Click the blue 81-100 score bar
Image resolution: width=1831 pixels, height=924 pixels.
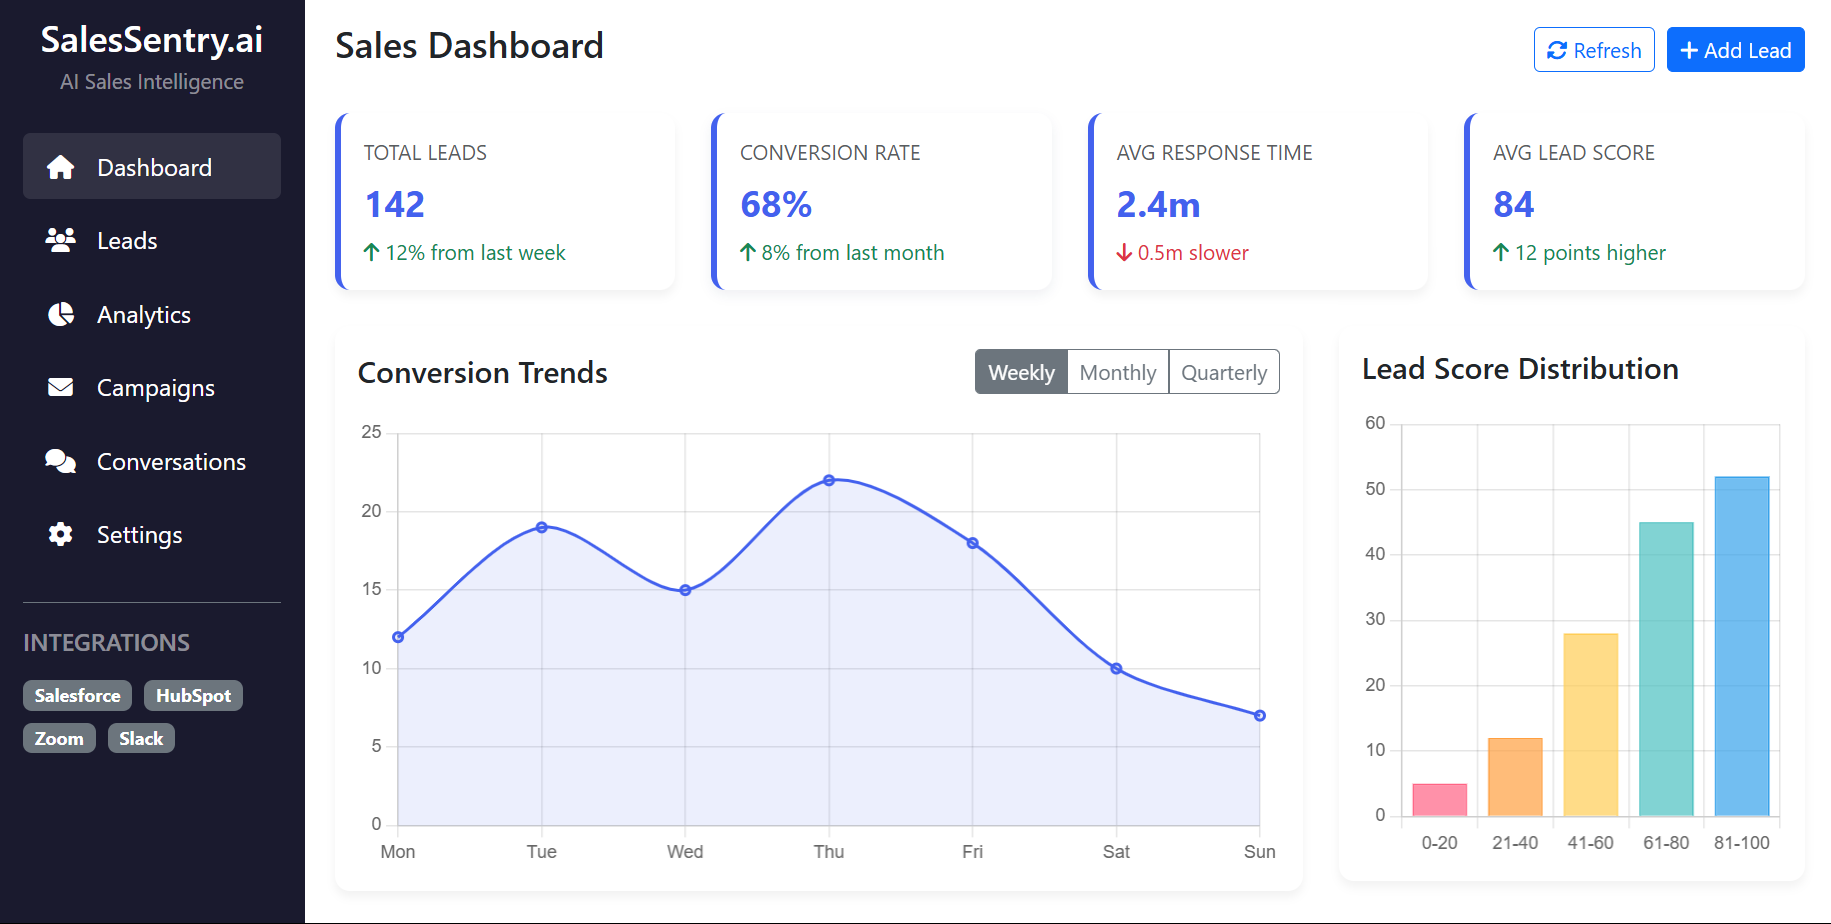click(x=1742, y=646)
